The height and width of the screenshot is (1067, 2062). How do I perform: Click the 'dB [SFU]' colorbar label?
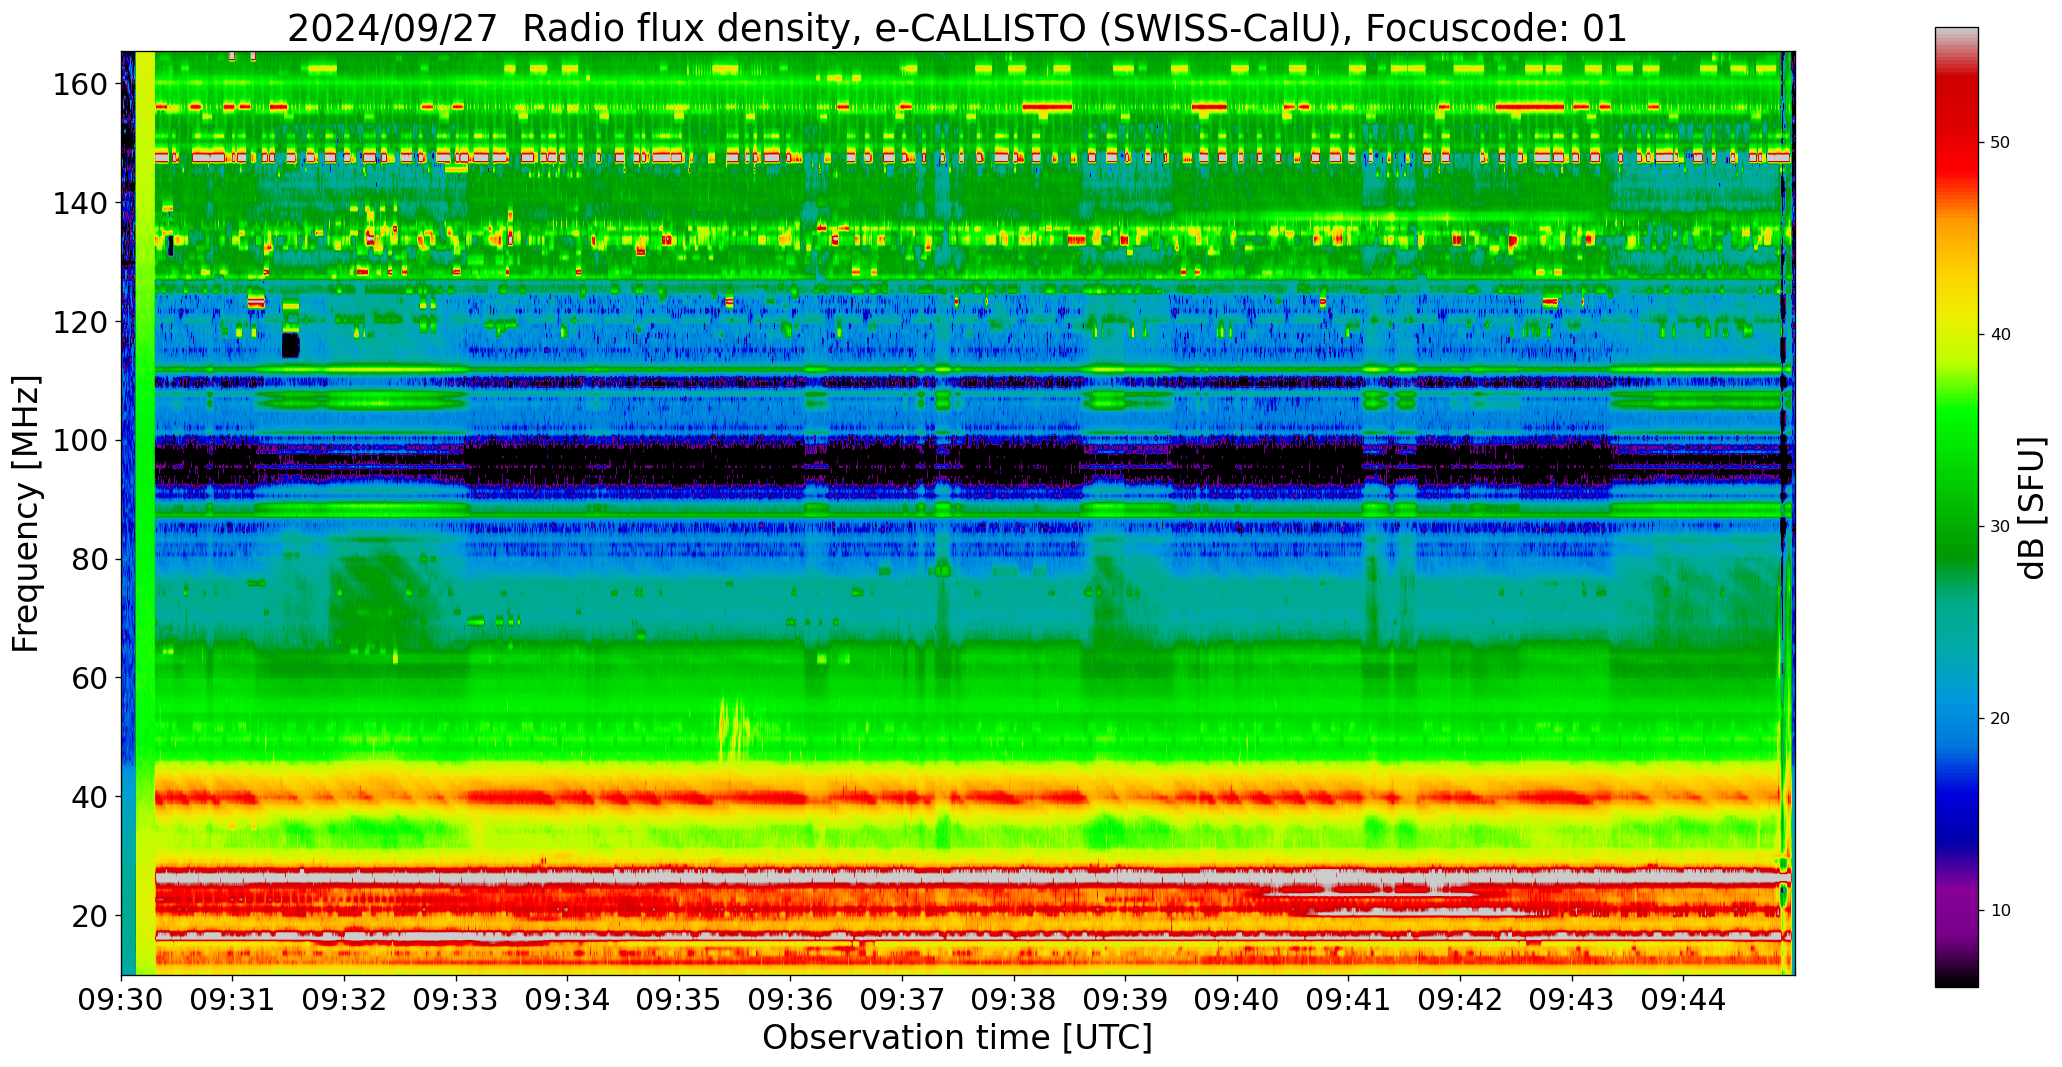coord(2032,508)
